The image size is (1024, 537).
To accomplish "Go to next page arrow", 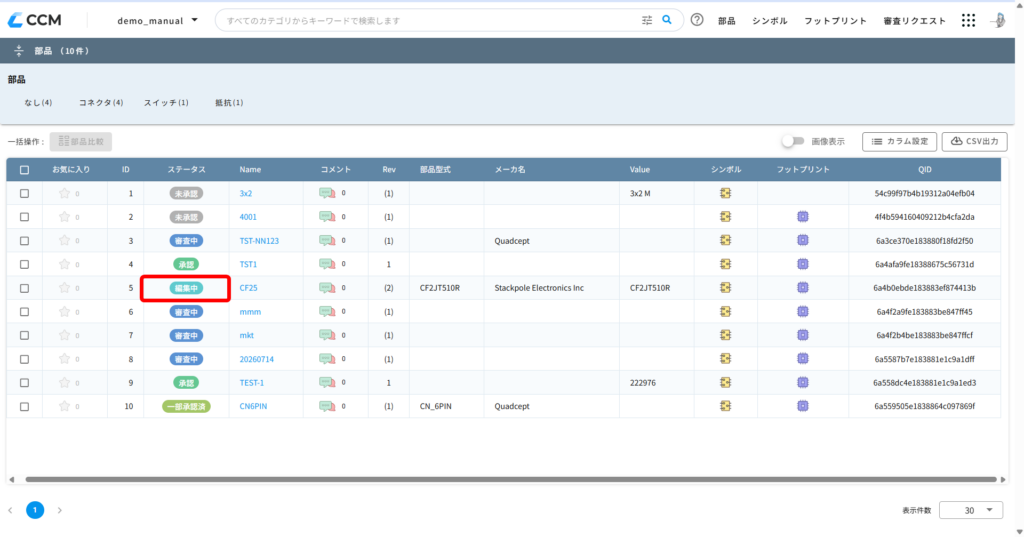I will point(59,510).
